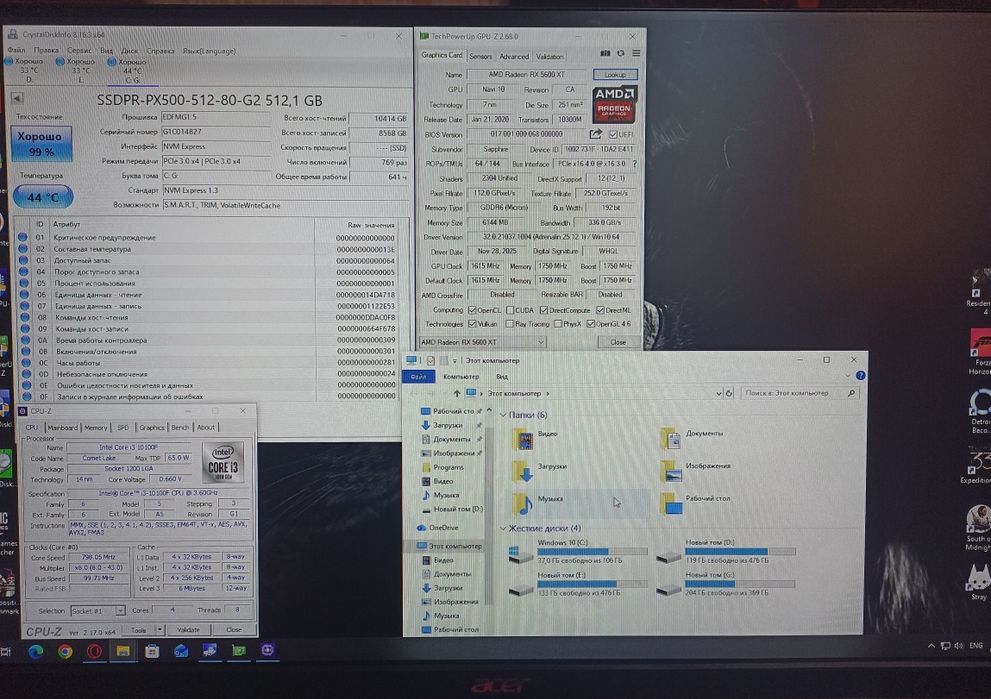Collapse the Папки (6) group
Image resolution: width=991 pixels, height=699 pixels.
503,415
